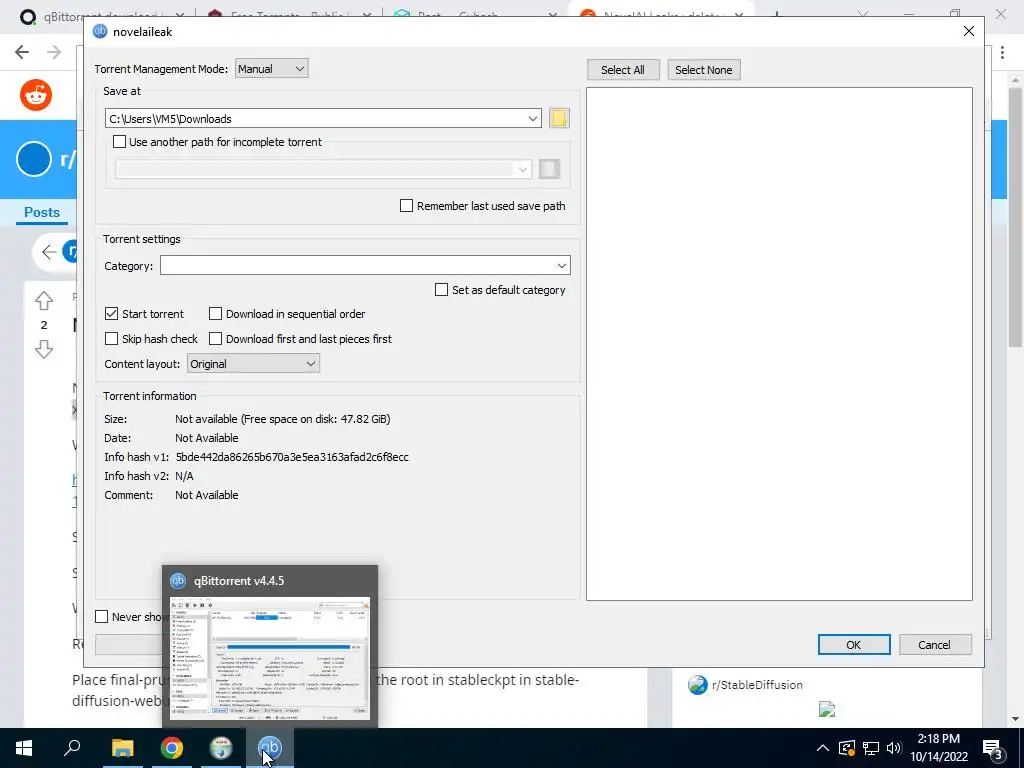Click Chrome forward arrow button
Image resolution: width=1024 pixels, height=768 pixels.
pyautogui.click(x=54, y=52)
